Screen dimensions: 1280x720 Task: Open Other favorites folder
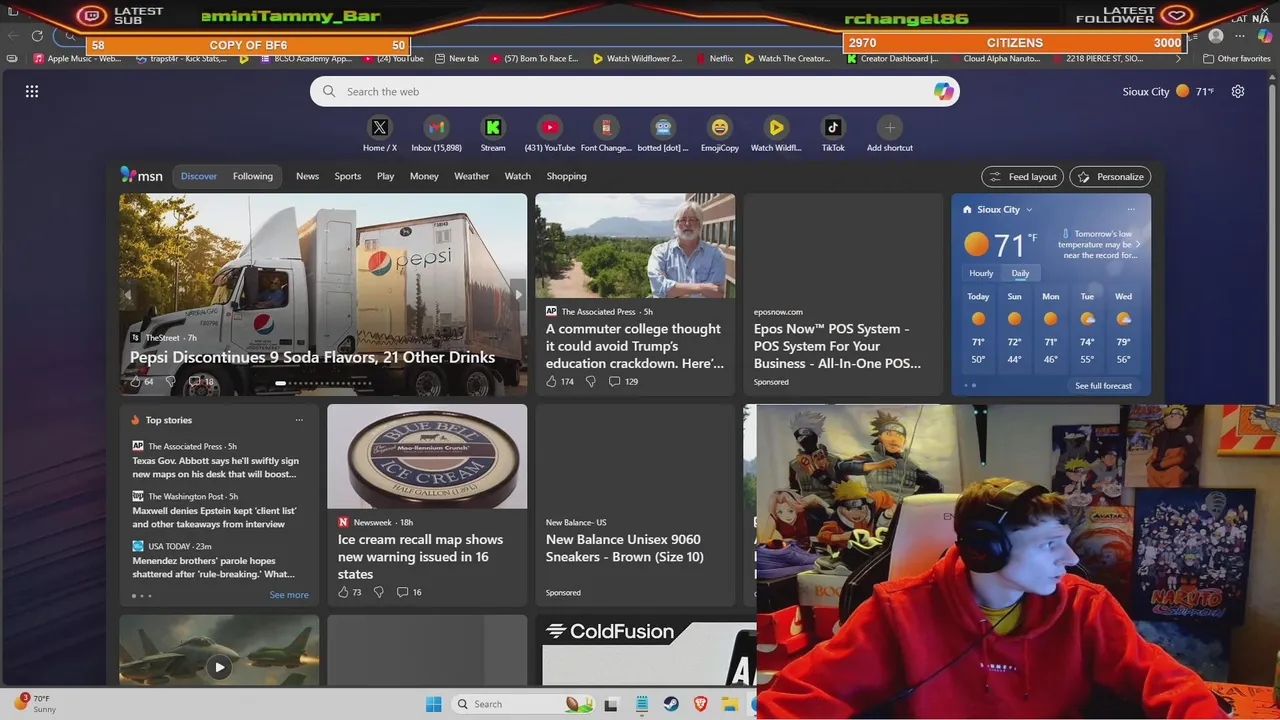[1237, 58]
